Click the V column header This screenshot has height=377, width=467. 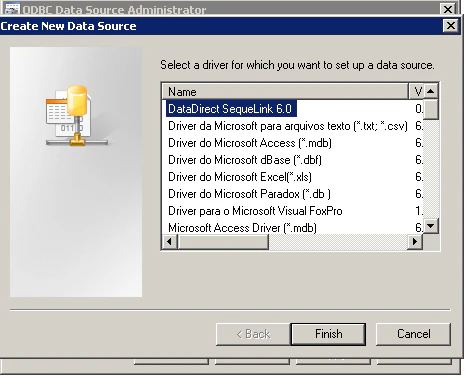[x=416, y=91]
